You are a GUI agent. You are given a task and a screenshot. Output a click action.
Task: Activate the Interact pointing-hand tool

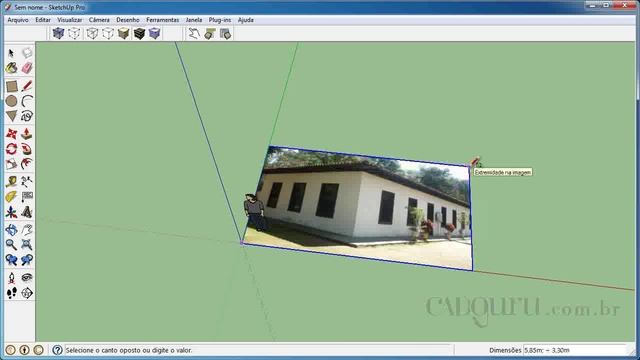point(194,33)
